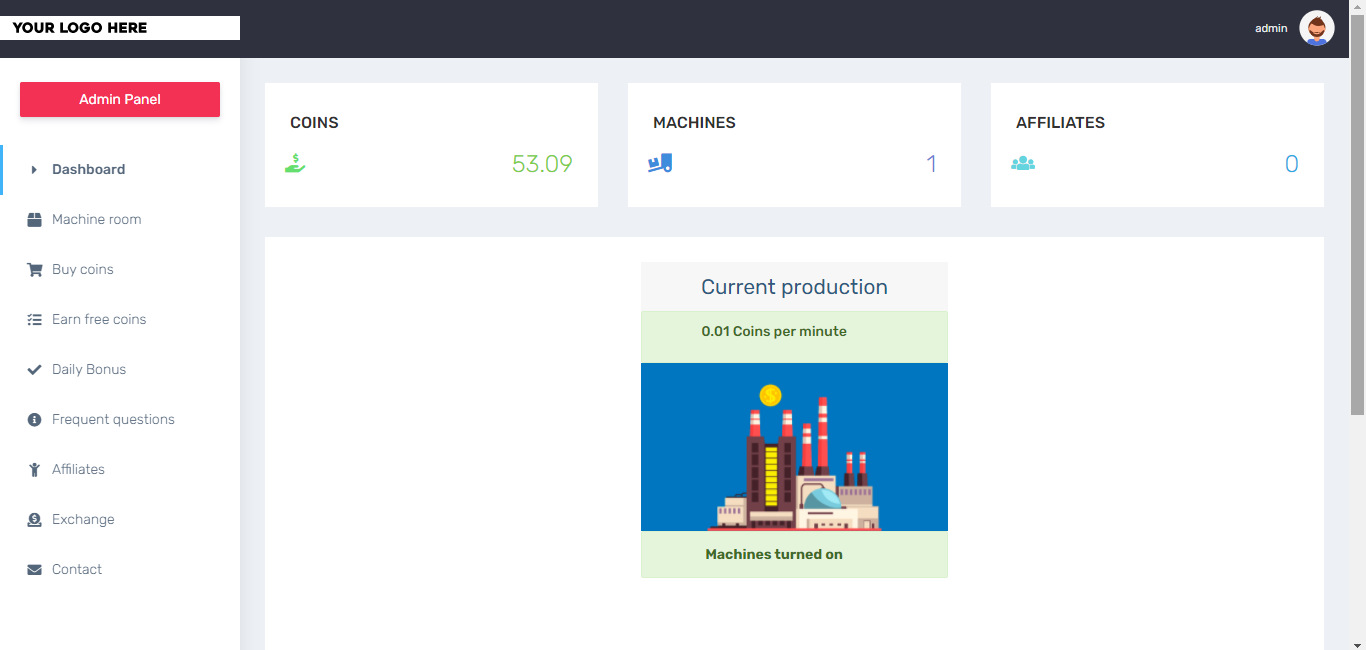Open the Exchange page
Image resolution: width=1366 pixels, height=650 pixels.
click(x=120, y=520)
